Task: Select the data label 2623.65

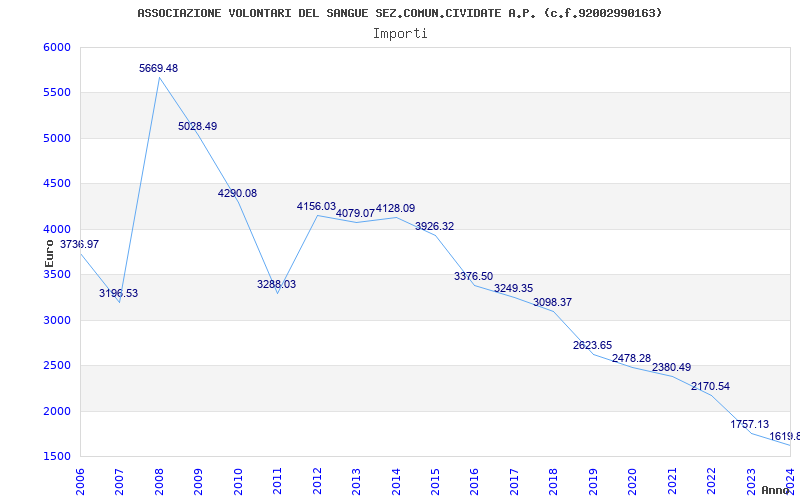Action: [x=592, y=345]
